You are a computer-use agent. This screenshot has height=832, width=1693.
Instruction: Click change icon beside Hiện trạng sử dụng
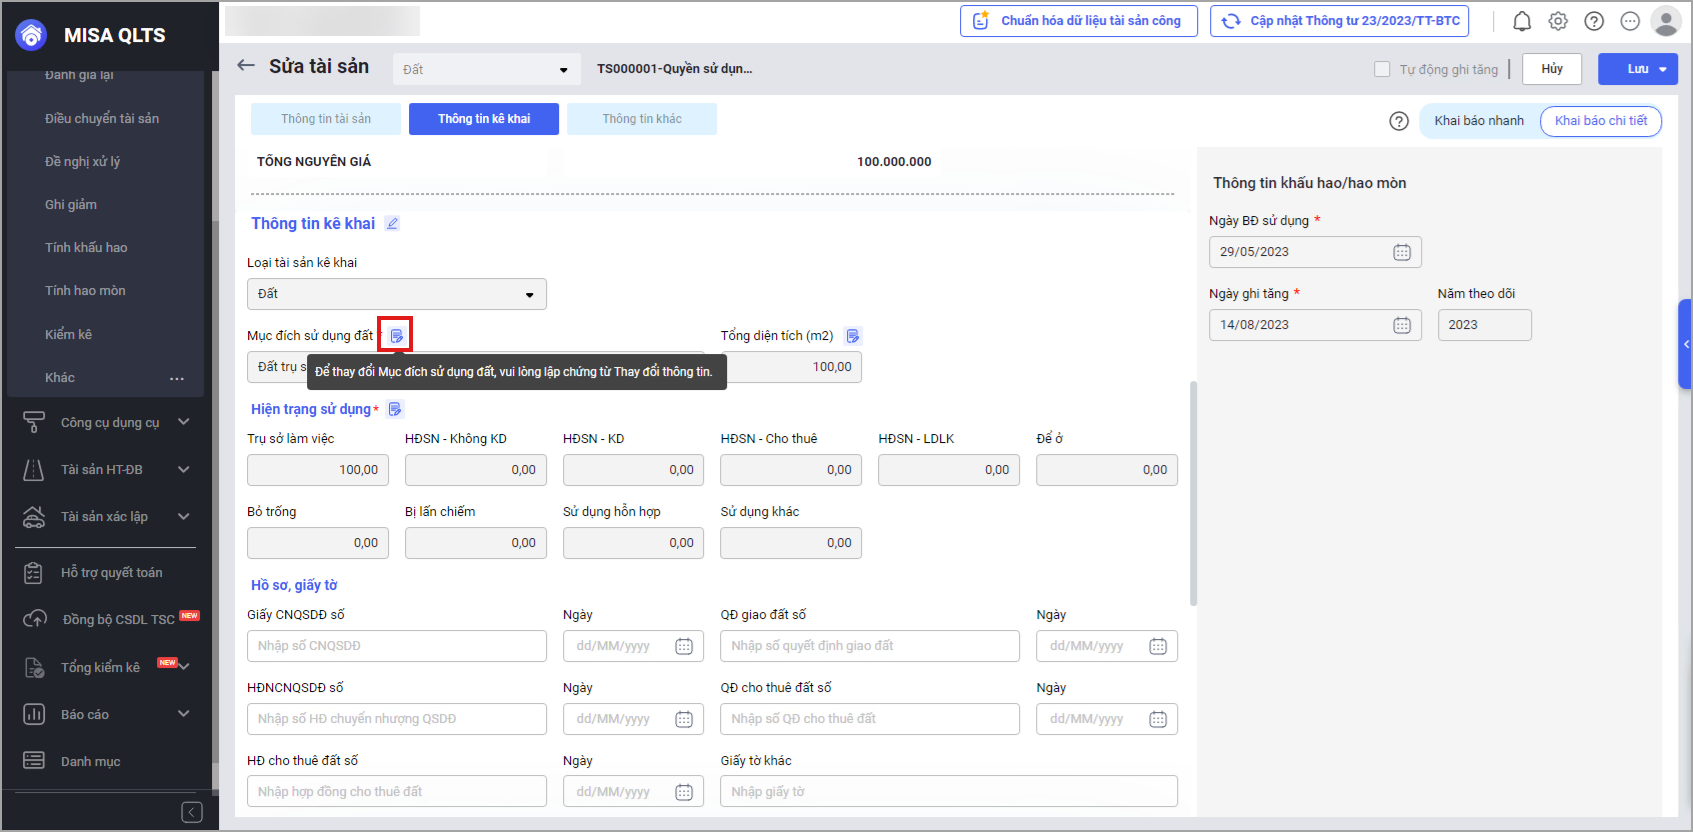(395, 409)
